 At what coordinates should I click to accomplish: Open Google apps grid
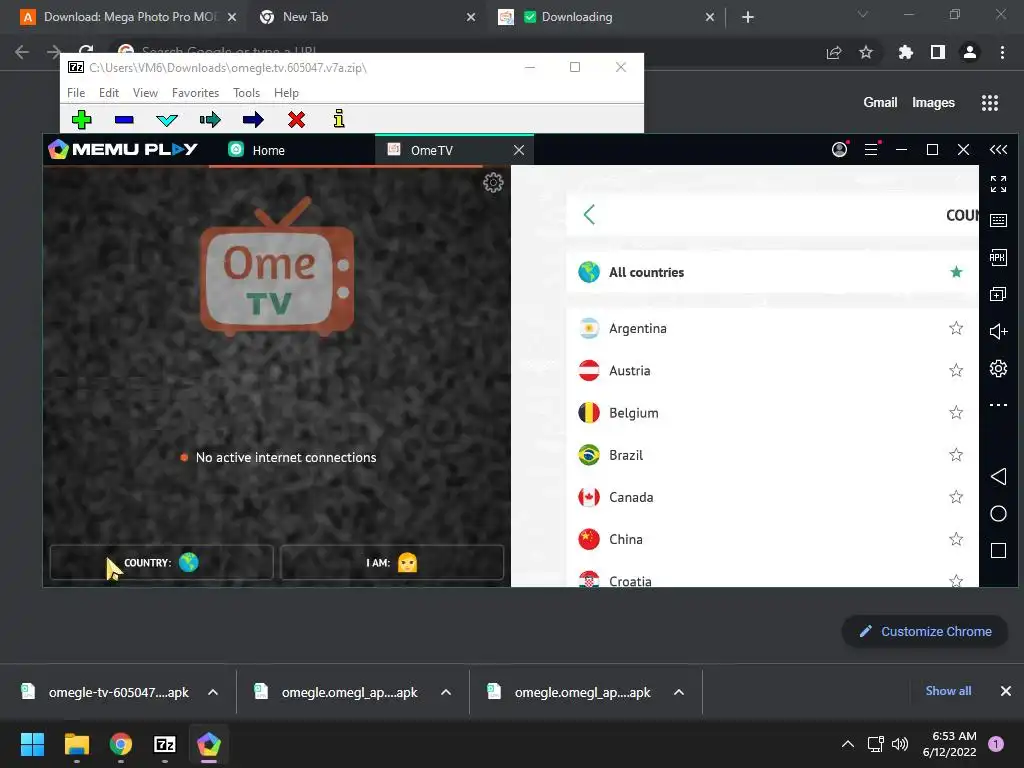click(x=990, y=103)
